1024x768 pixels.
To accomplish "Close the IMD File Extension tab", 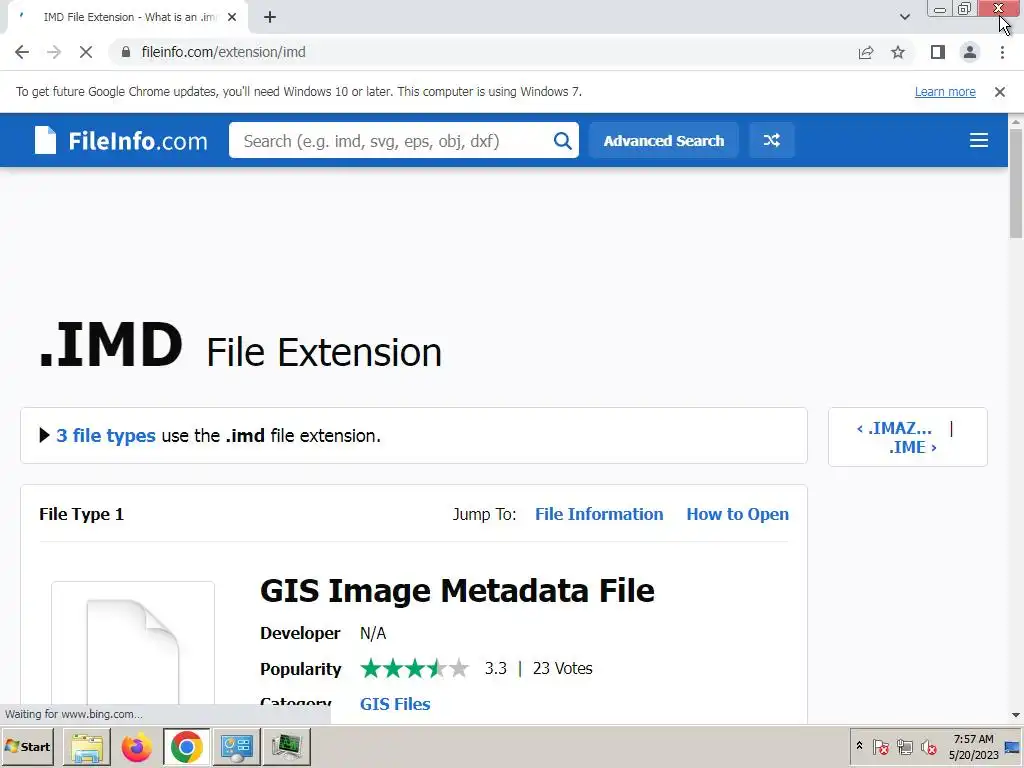I will pos(232,17).
